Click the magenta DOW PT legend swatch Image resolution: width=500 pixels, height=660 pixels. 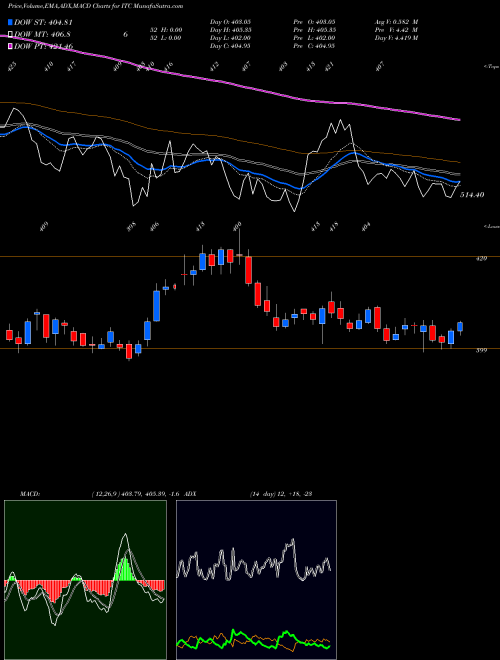[11, 46]
